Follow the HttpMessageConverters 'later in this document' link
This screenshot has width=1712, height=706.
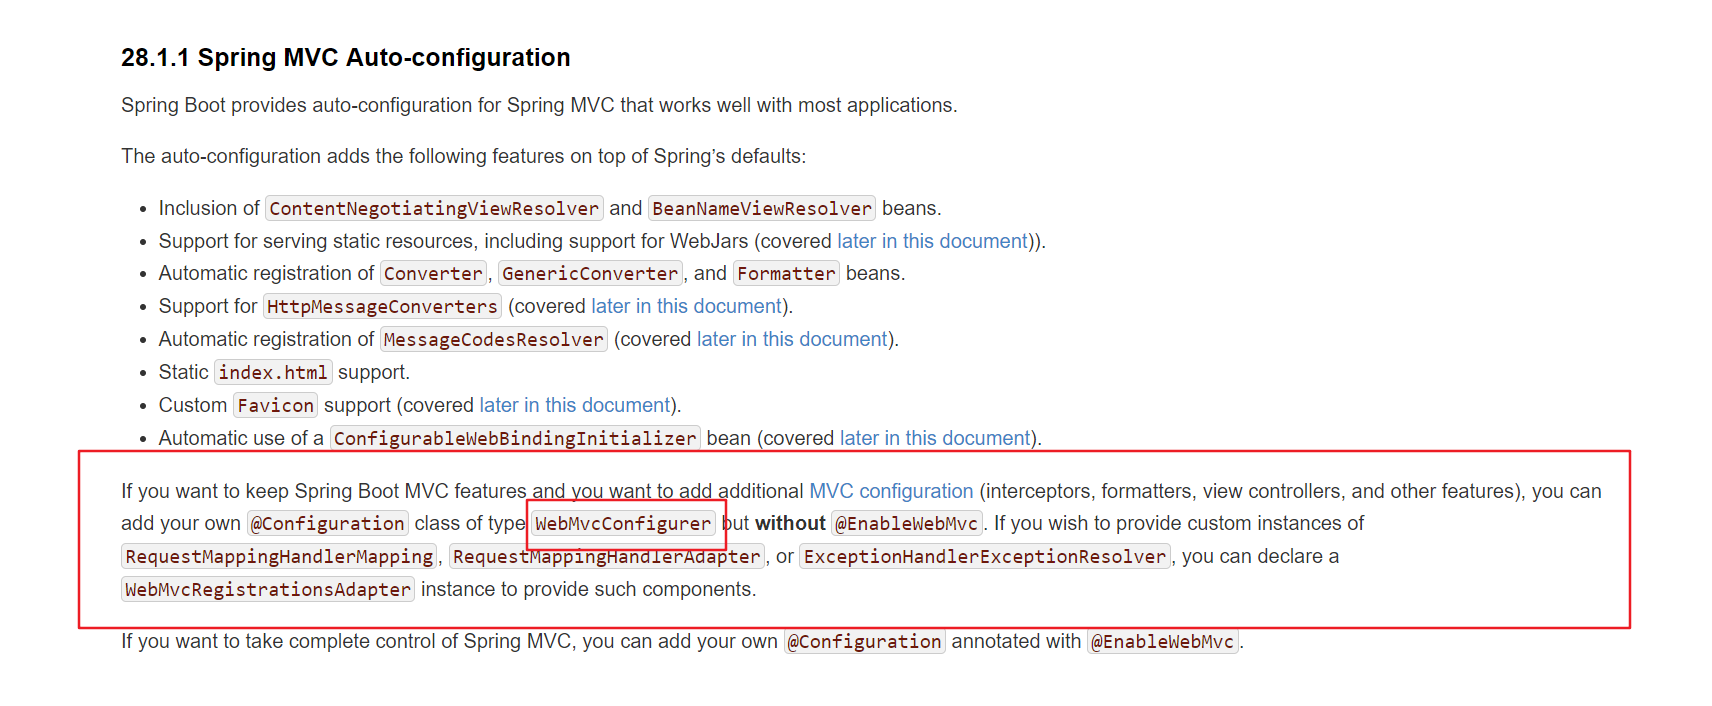[686, 306]
